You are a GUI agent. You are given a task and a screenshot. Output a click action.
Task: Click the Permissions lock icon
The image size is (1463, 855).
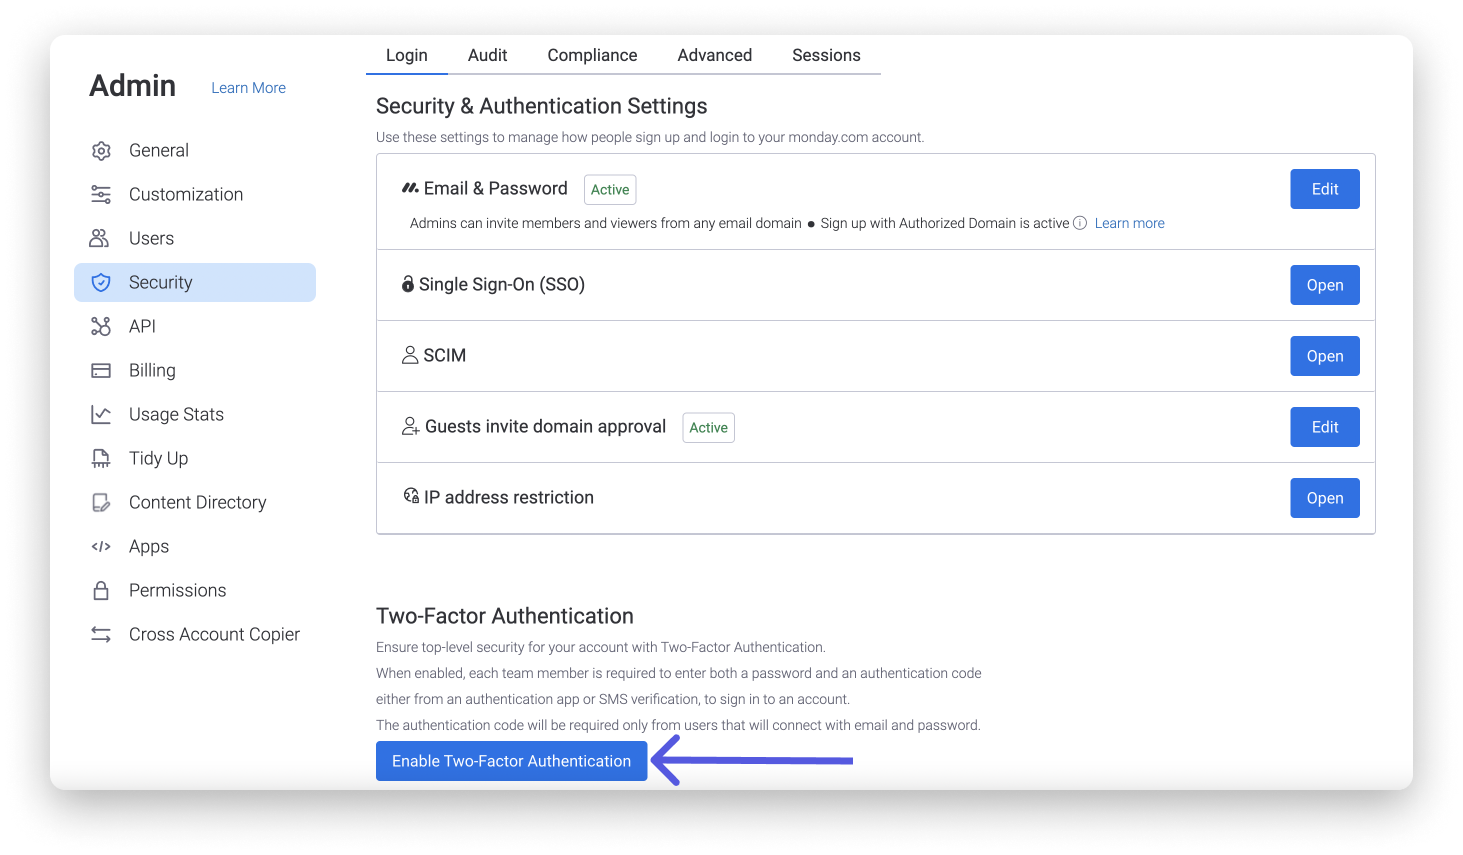[x=101, y=590]
